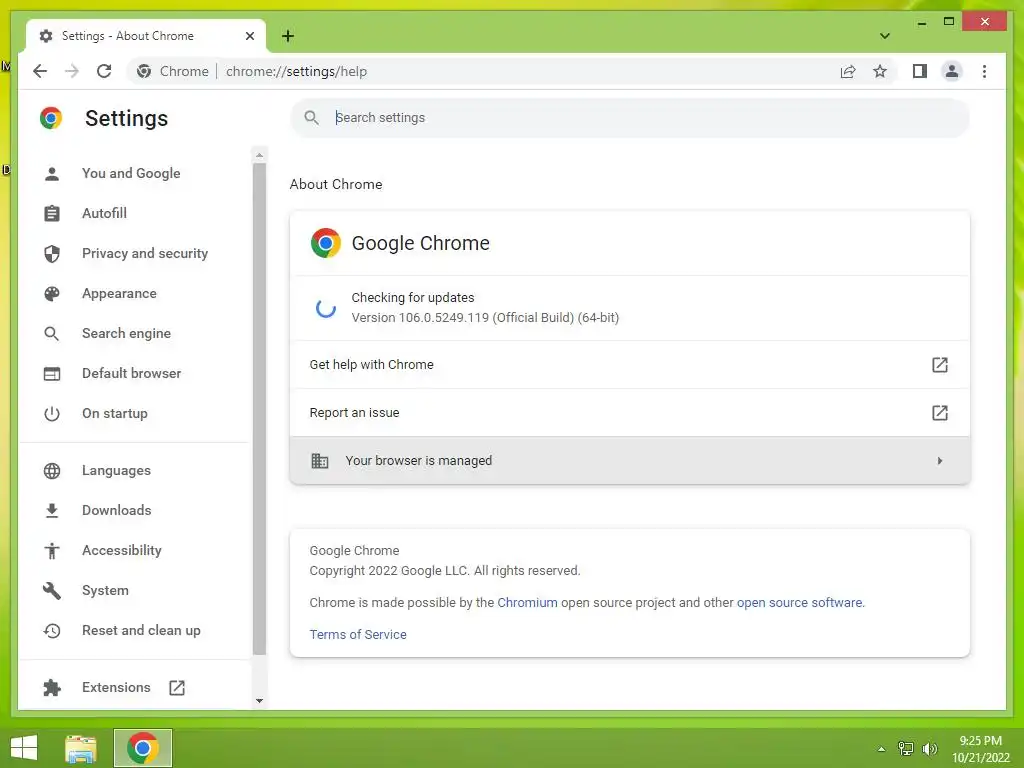Open the Chrome three-dot menu
Image resolution: width=1024 pixels, height=768 pixels.
pyautogui.click(x=984, y=71)
